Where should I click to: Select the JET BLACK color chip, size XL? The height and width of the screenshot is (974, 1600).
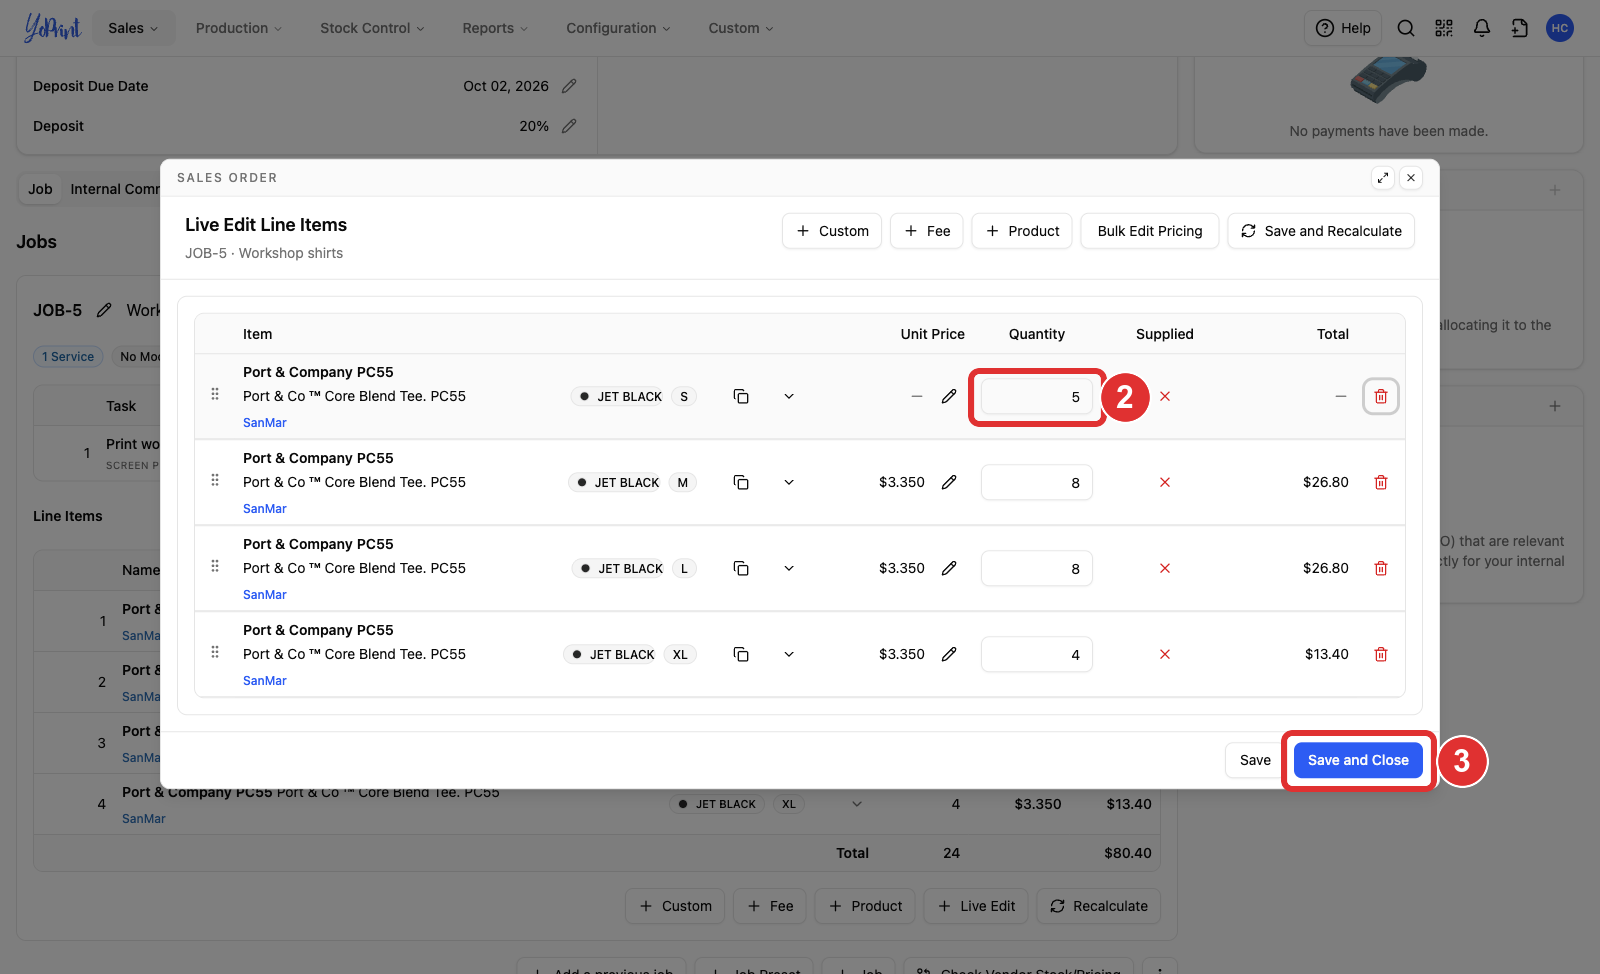point(612,655)
